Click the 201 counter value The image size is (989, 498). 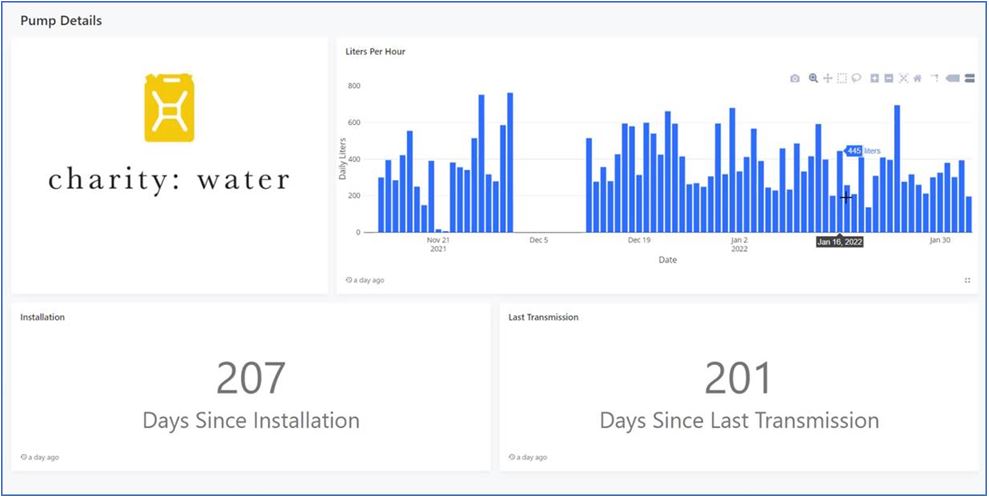(739, 378)
